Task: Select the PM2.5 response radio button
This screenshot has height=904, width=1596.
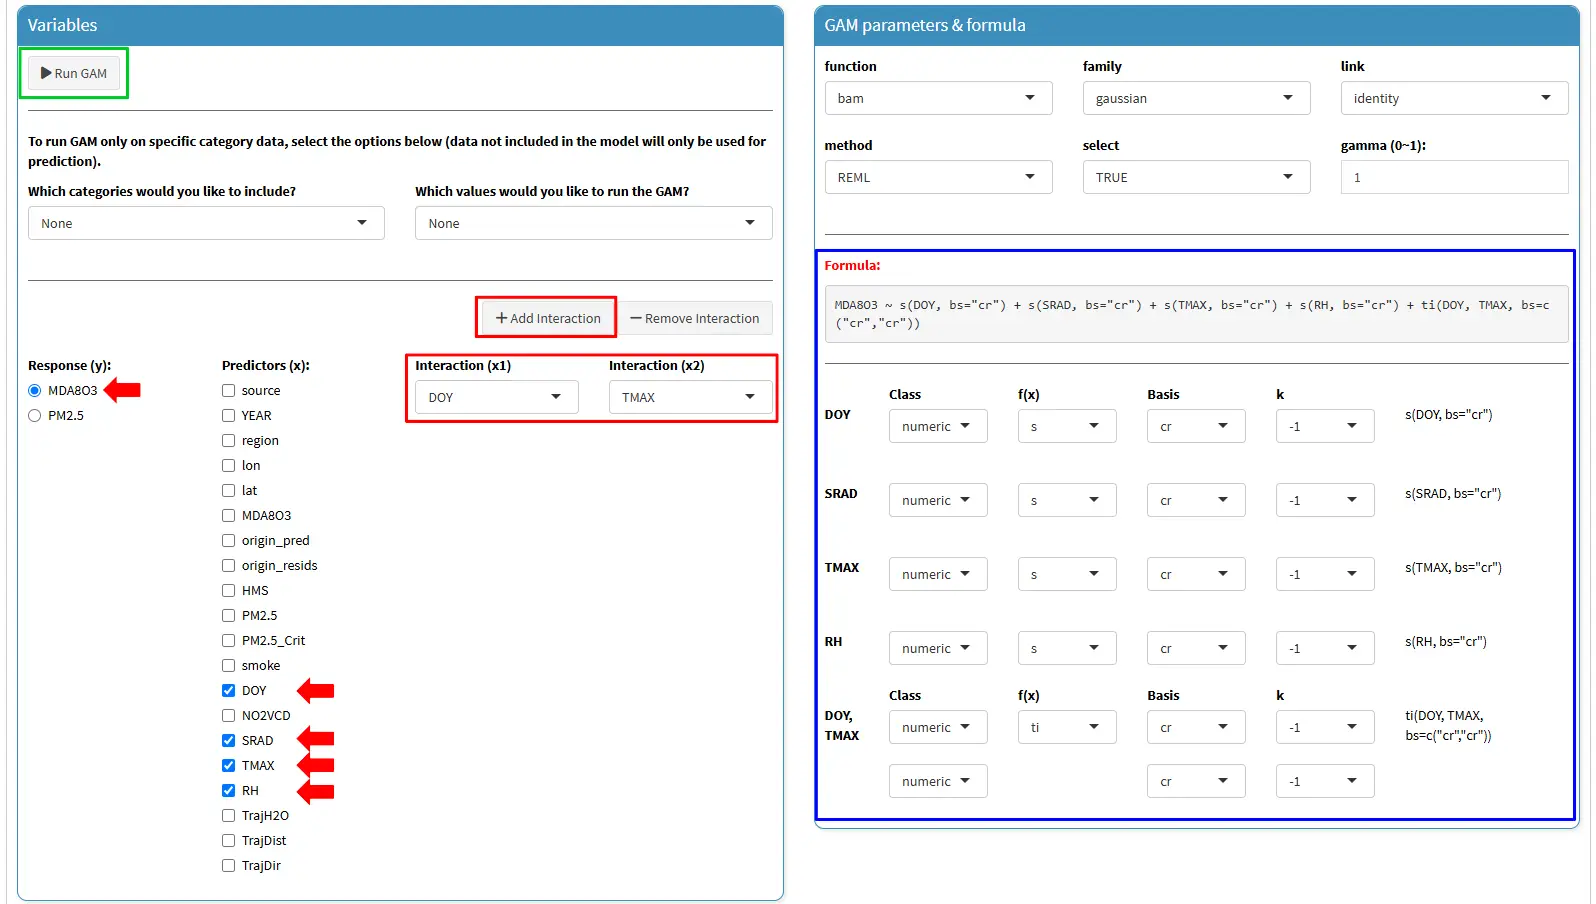Action: coord(35,416)
